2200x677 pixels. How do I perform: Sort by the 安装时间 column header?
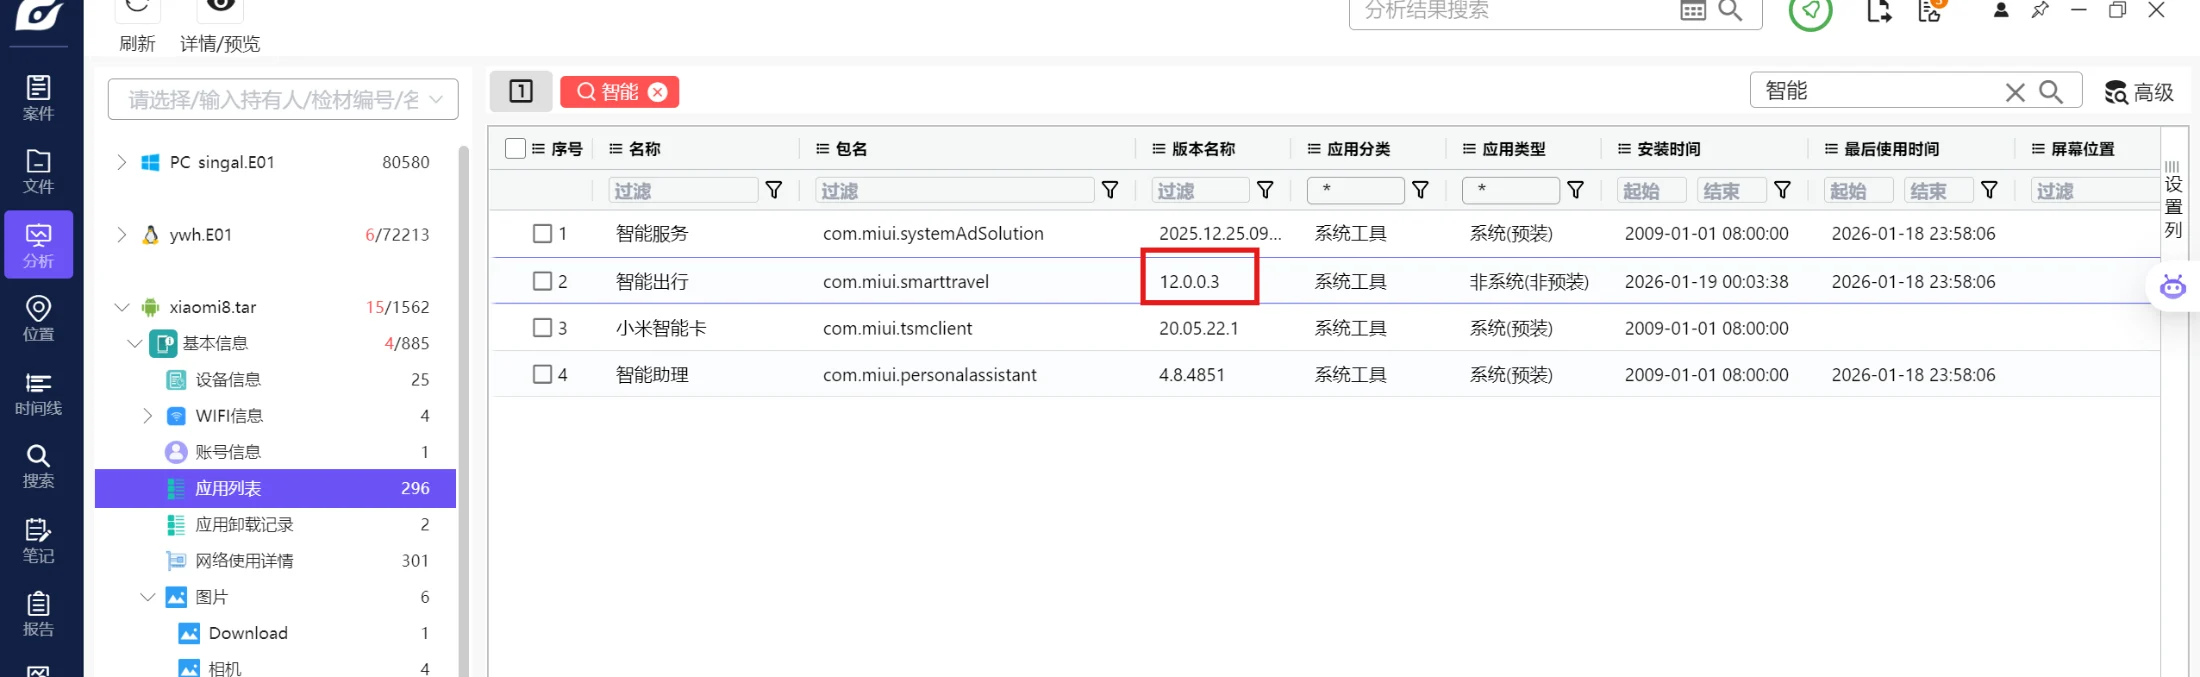coord(1669,149)
